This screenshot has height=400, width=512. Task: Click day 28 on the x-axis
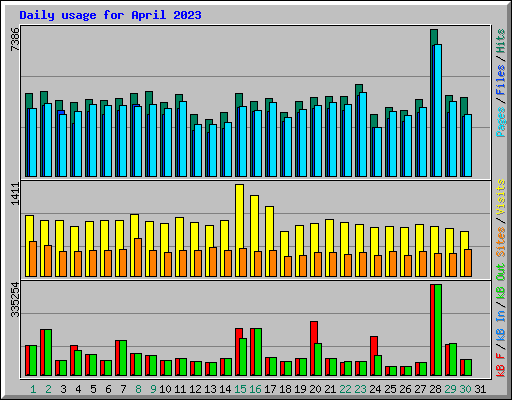tap(435, 389)
